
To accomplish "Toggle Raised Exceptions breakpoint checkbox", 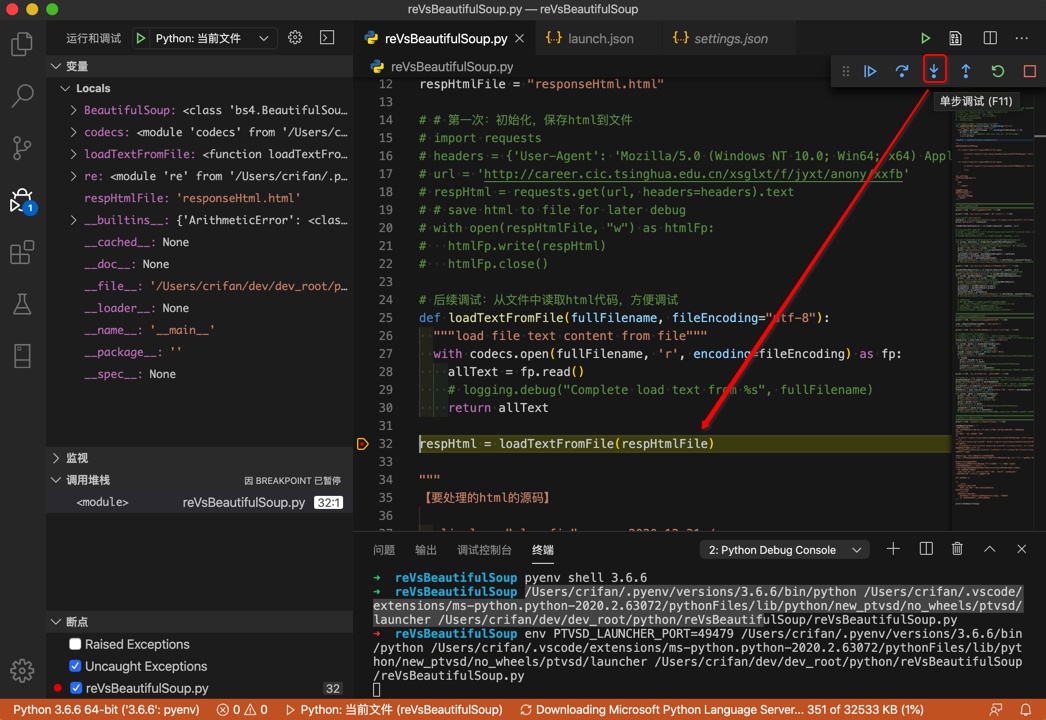I will pos(75,644).
